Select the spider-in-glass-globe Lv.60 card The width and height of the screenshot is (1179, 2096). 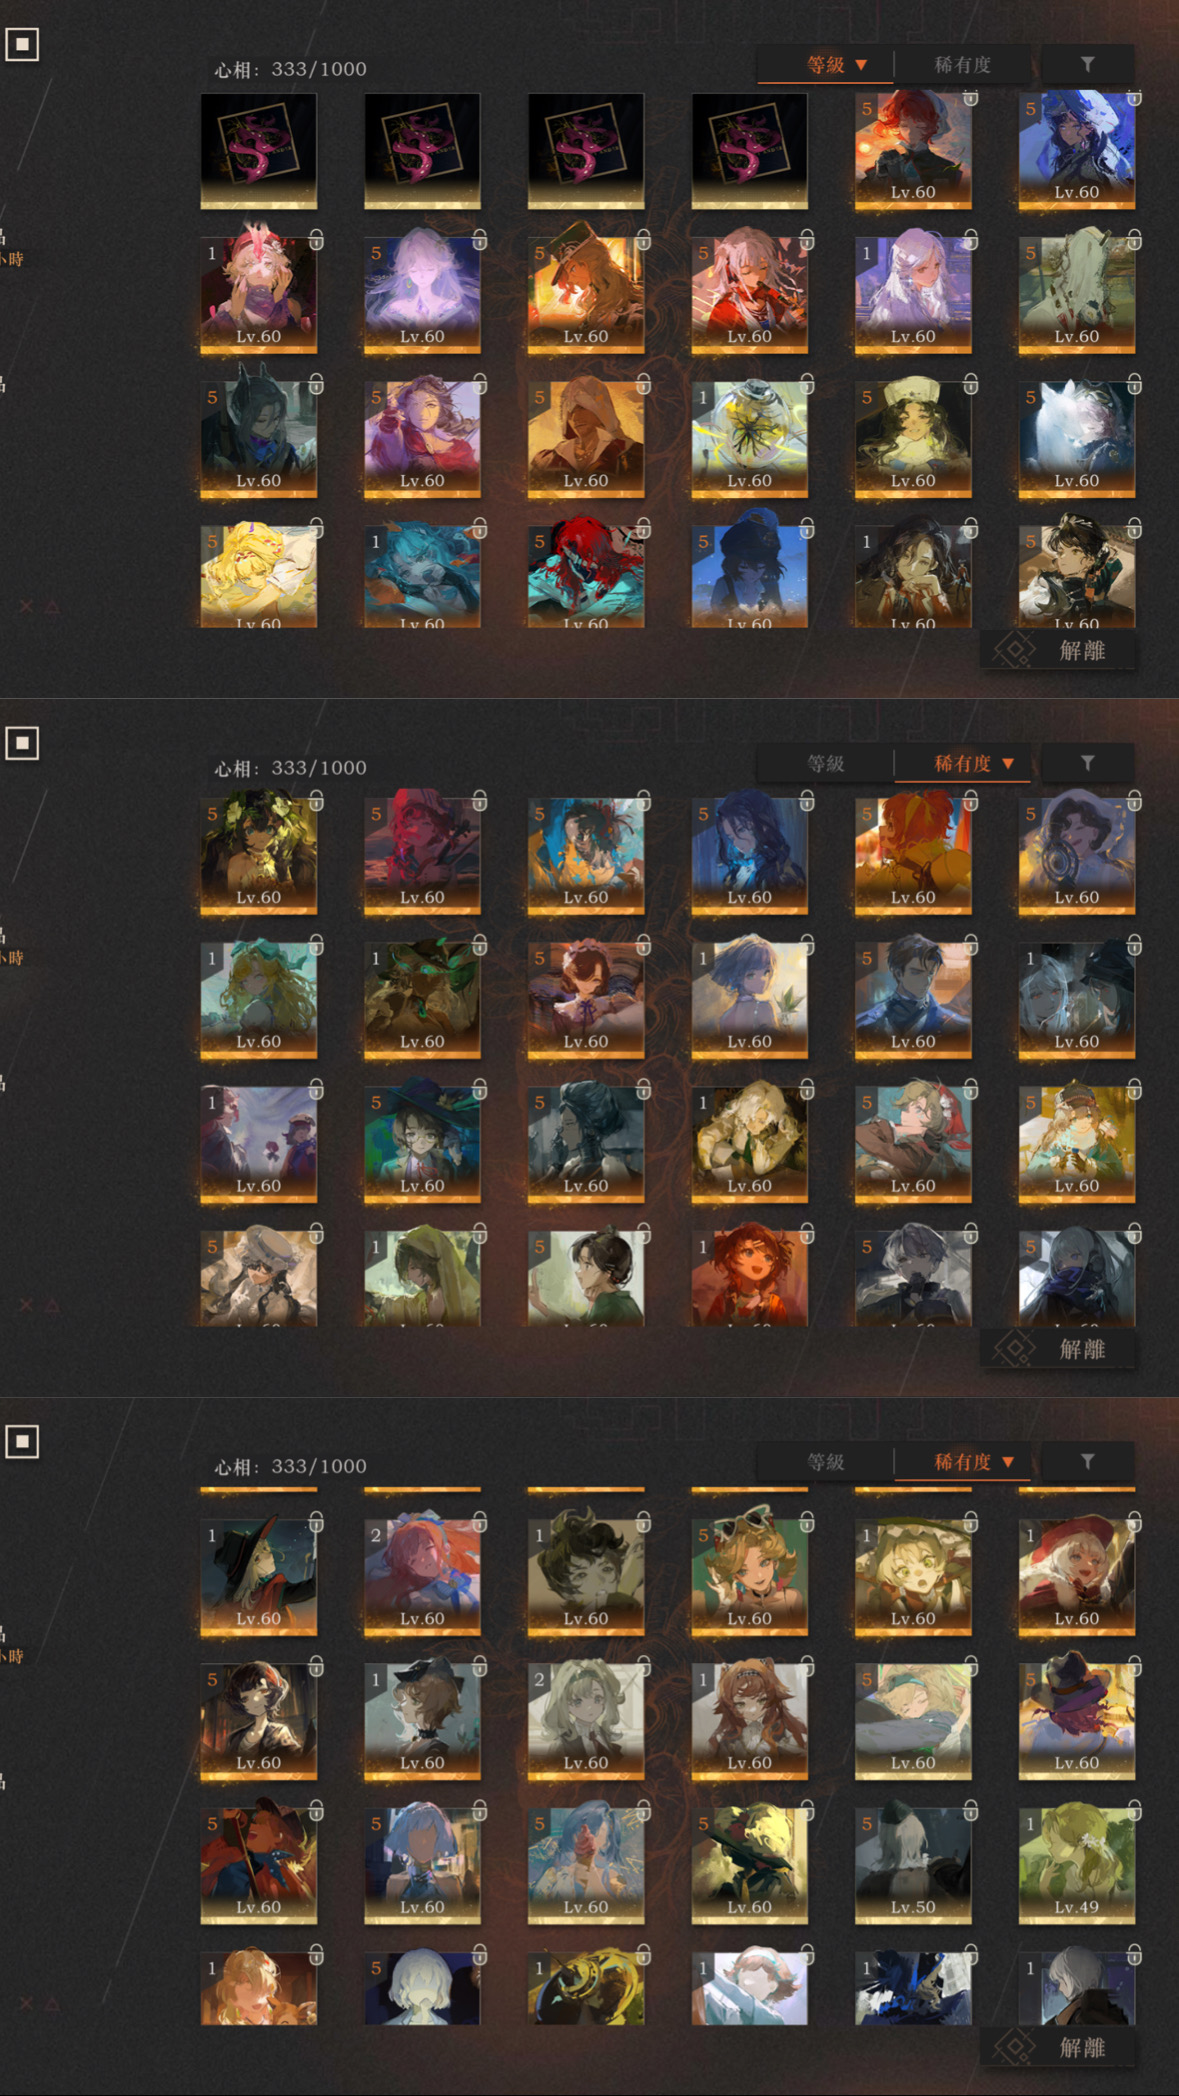click(x=749, y=439)
